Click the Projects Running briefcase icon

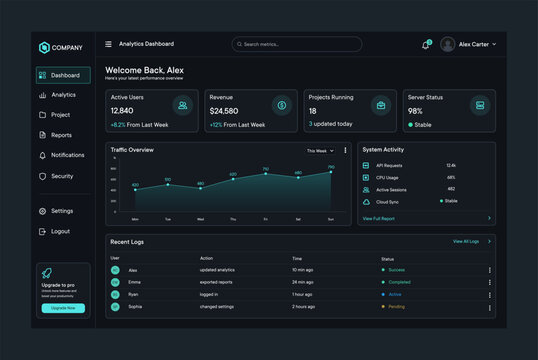click(381, 105)
